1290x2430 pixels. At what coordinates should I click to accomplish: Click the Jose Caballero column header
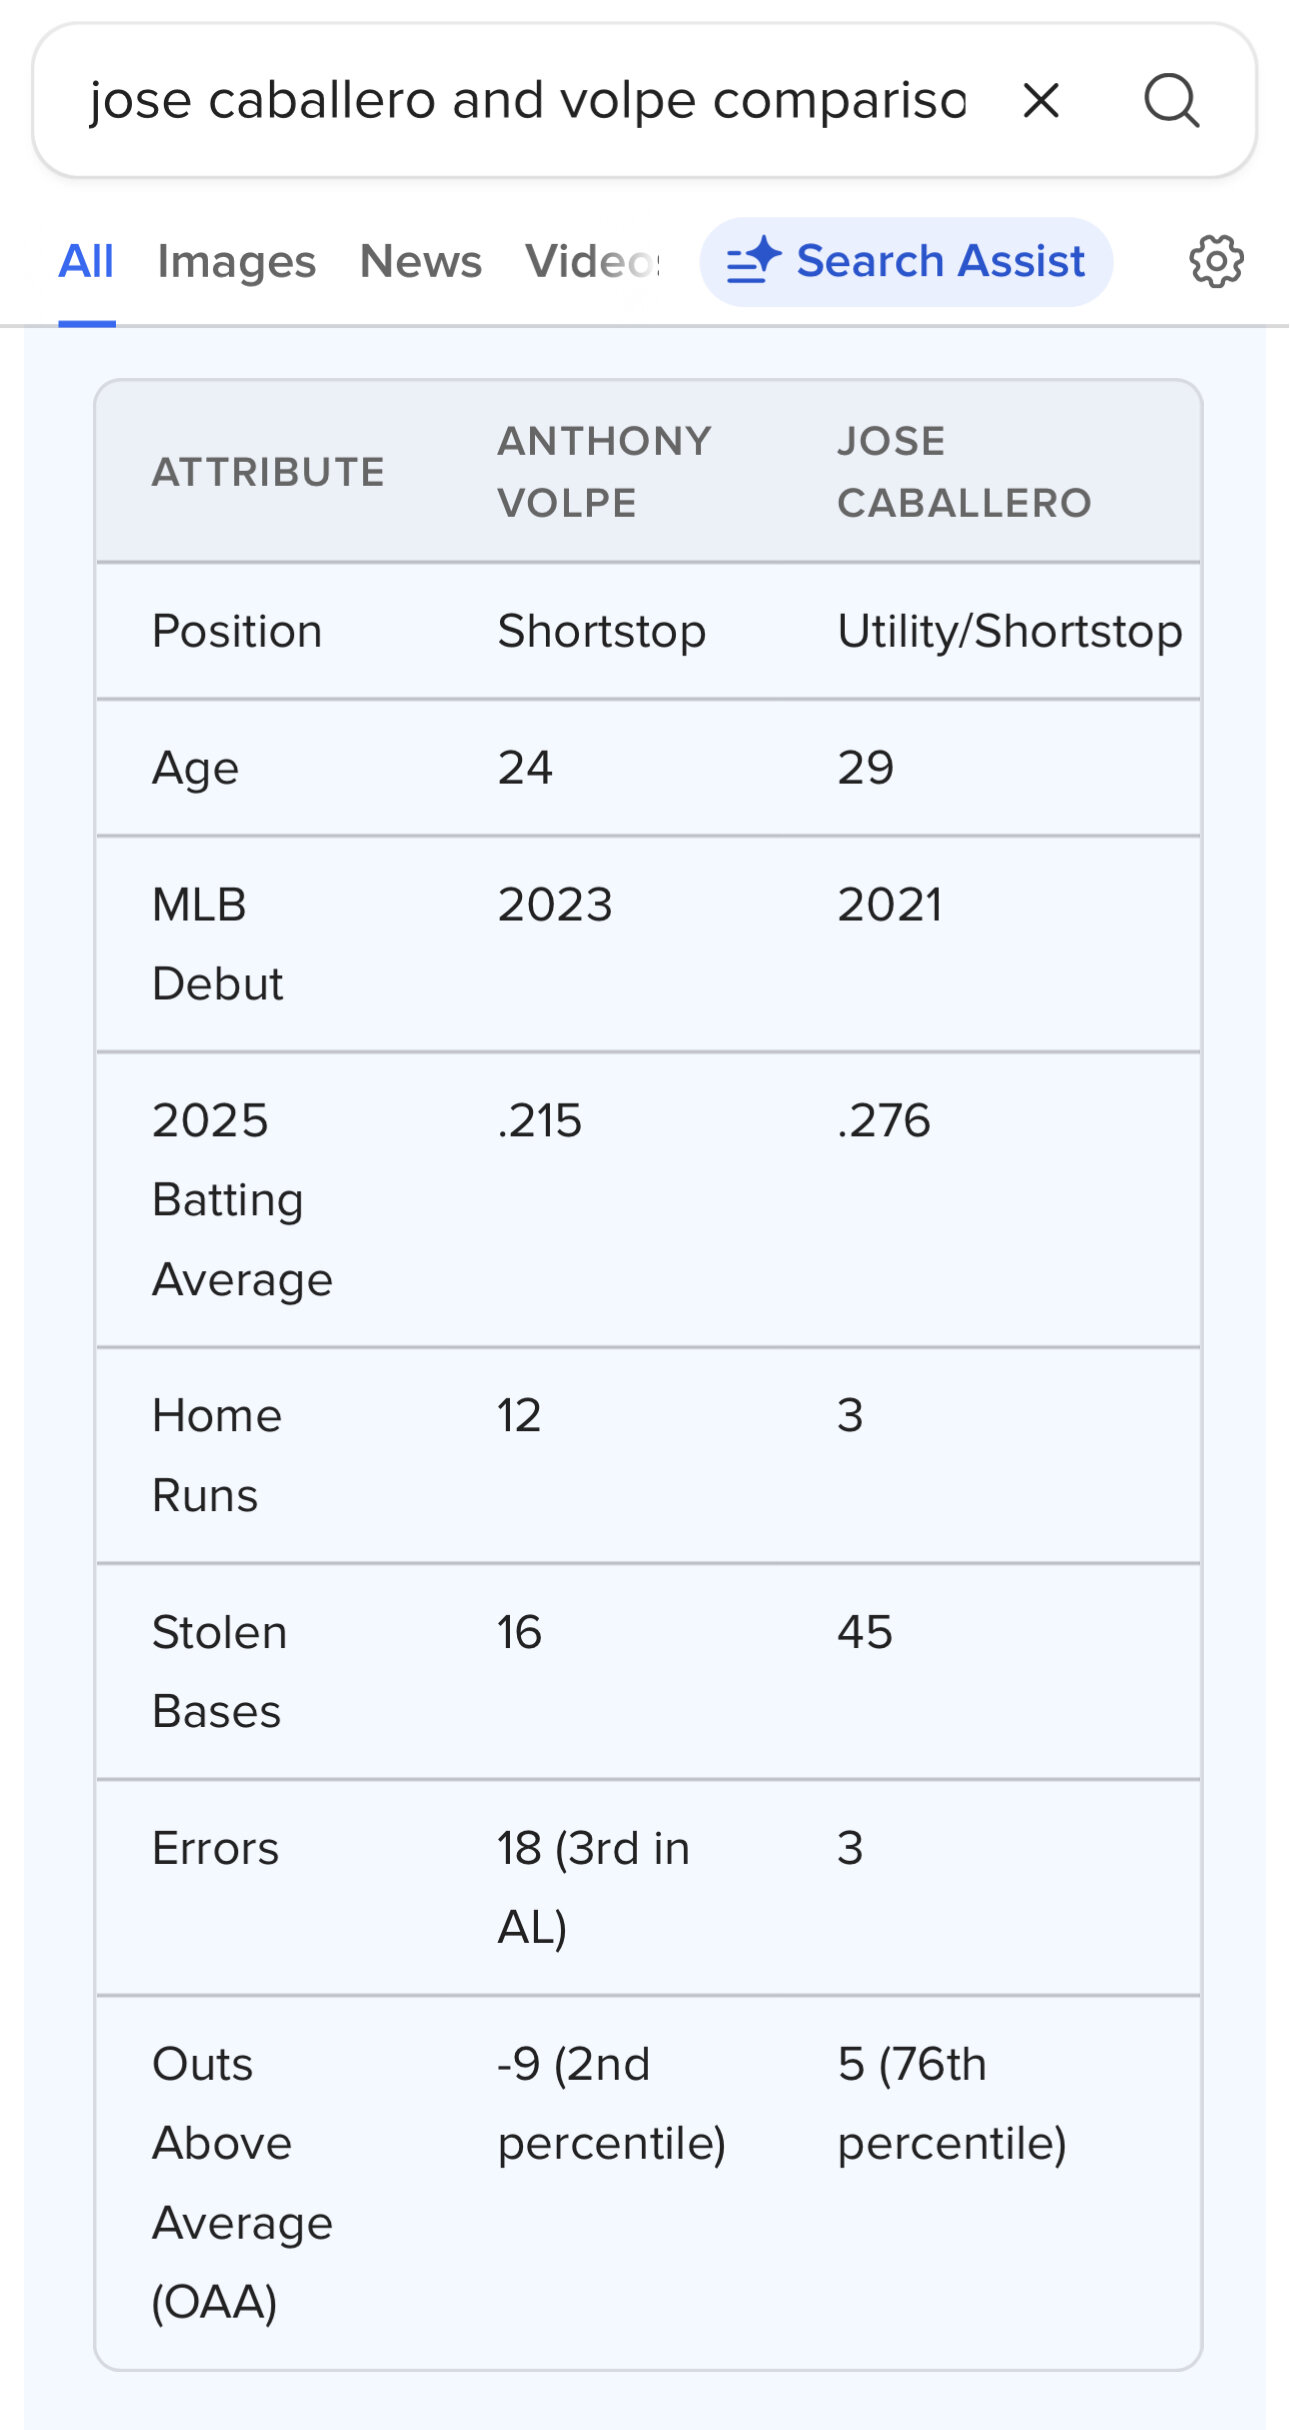click(964, 471)
